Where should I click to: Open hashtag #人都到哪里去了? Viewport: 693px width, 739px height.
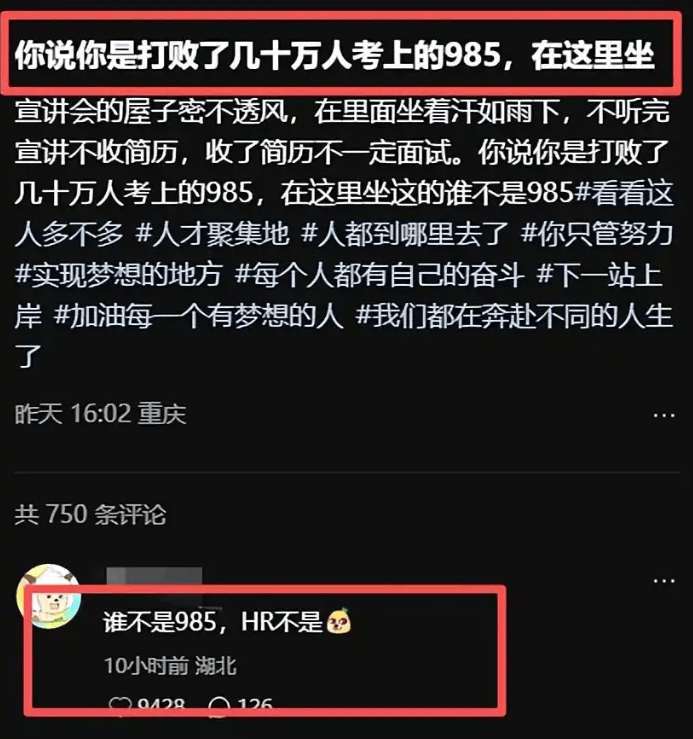point(404,234)
